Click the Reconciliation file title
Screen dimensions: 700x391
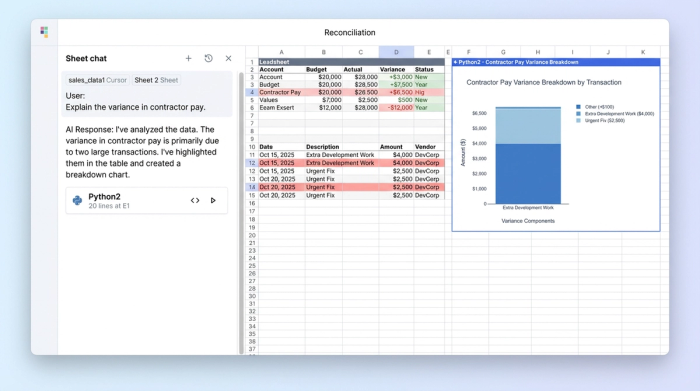[x=350, y=33]
